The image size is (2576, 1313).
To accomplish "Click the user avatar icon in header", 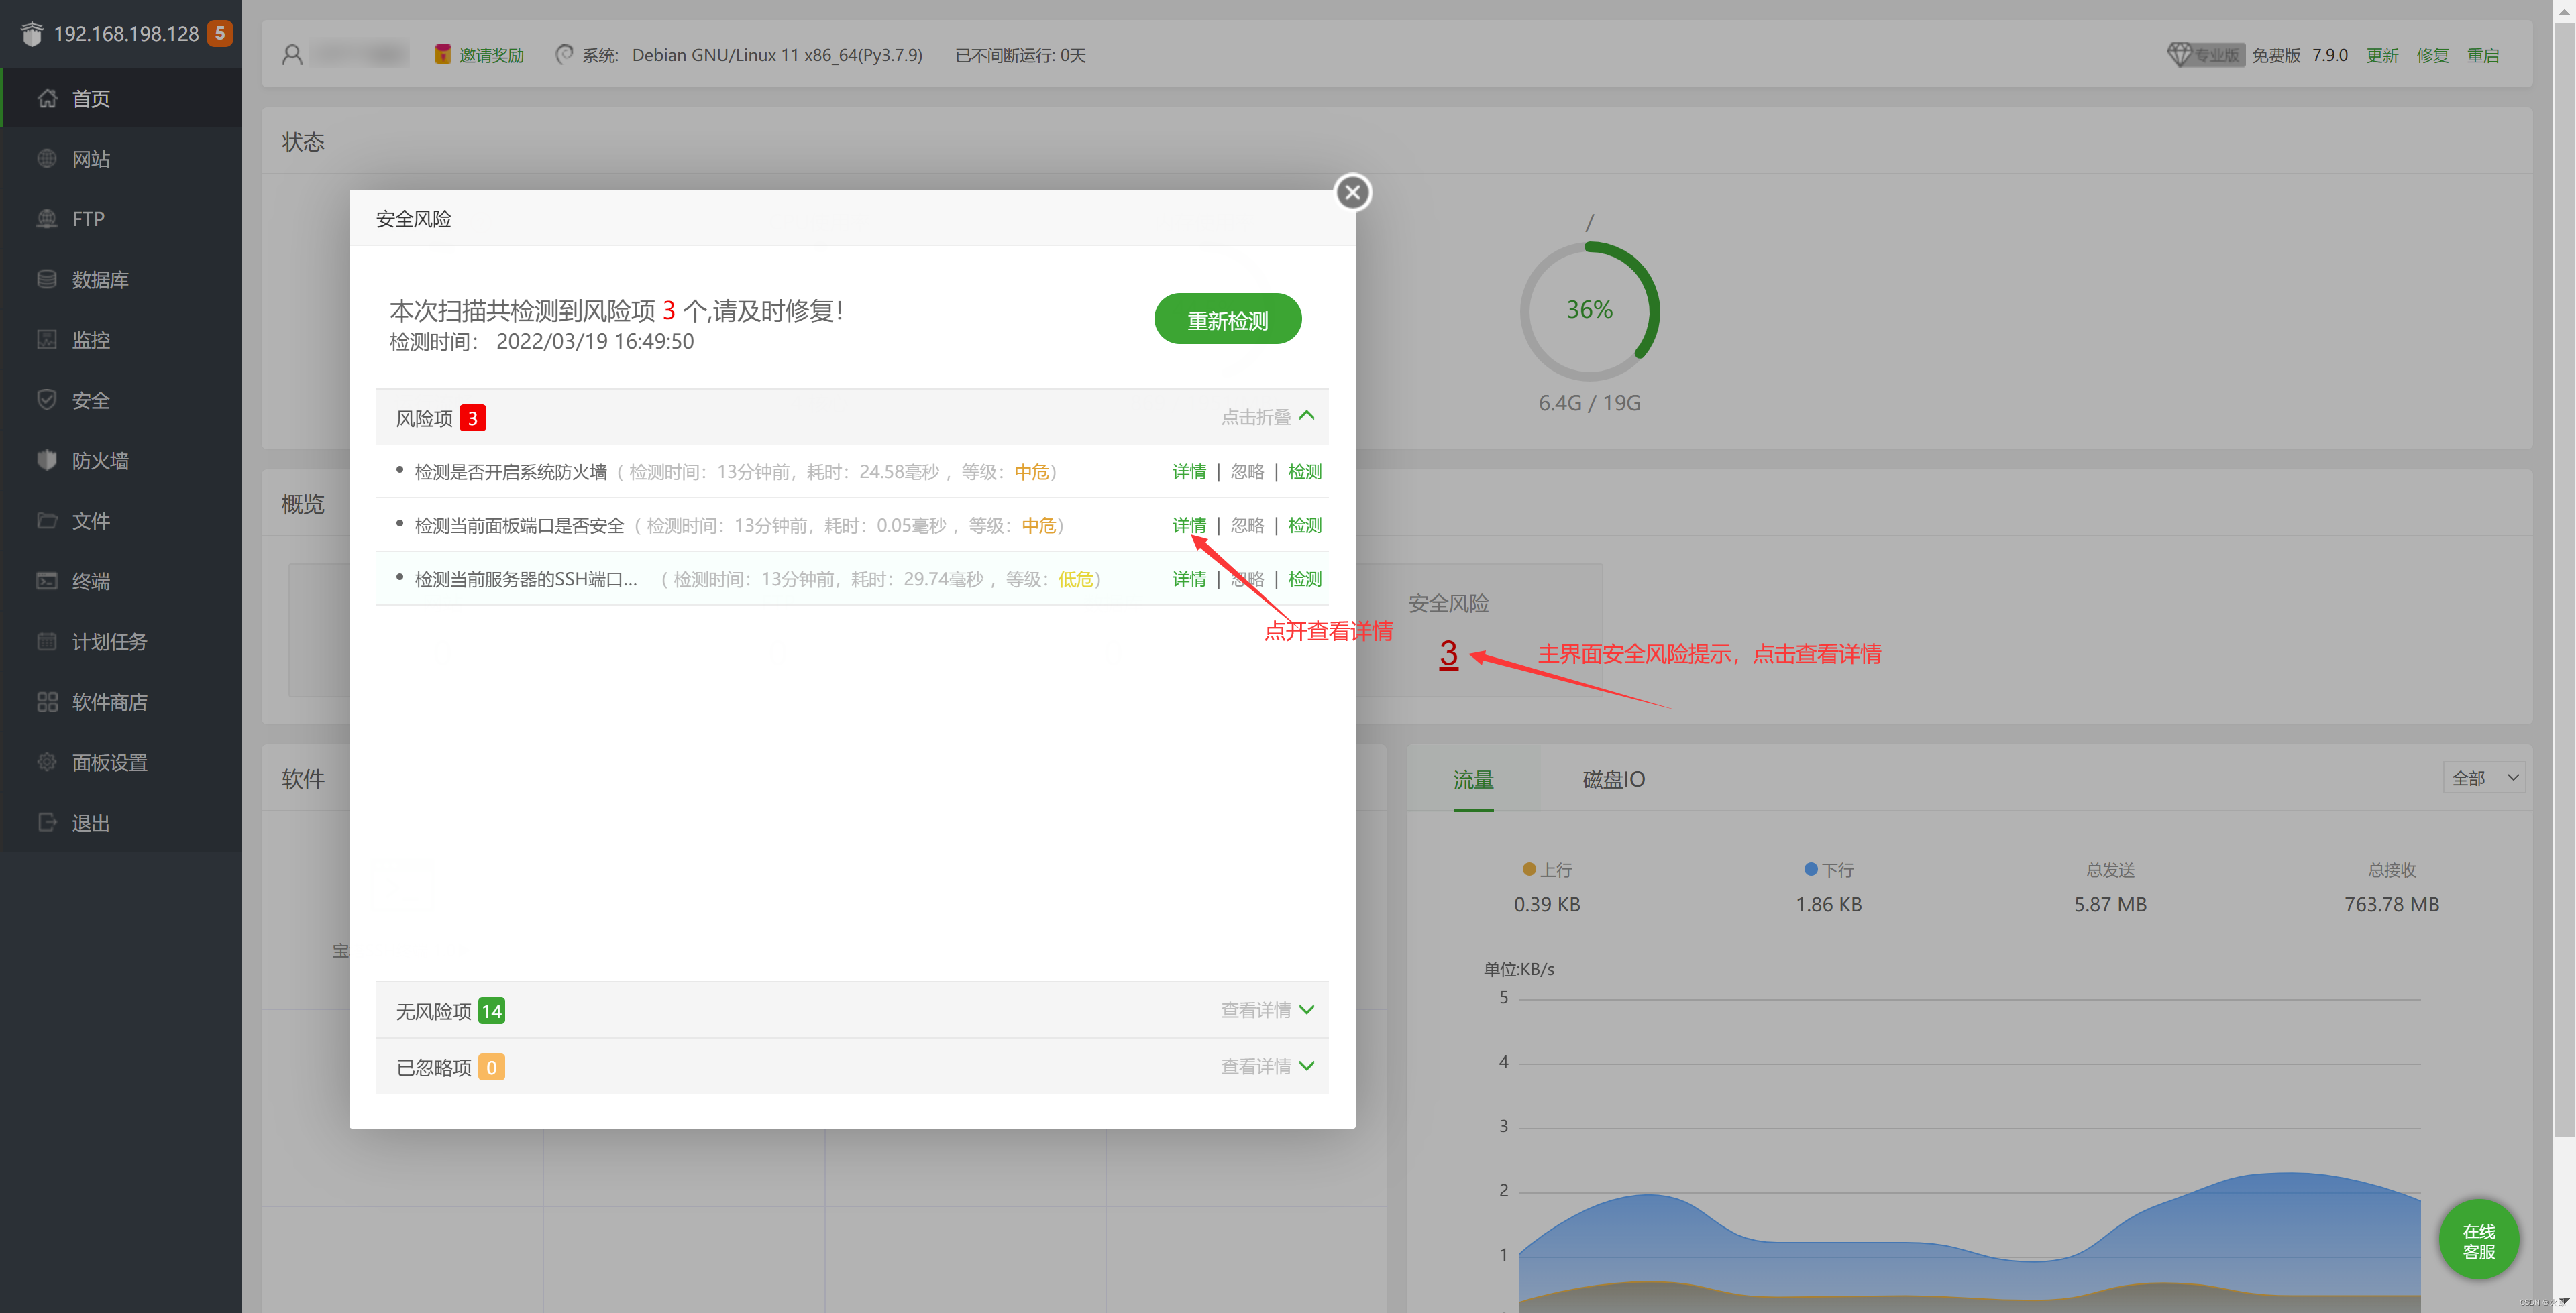I will pyautogui.click(x=292, y=54).
